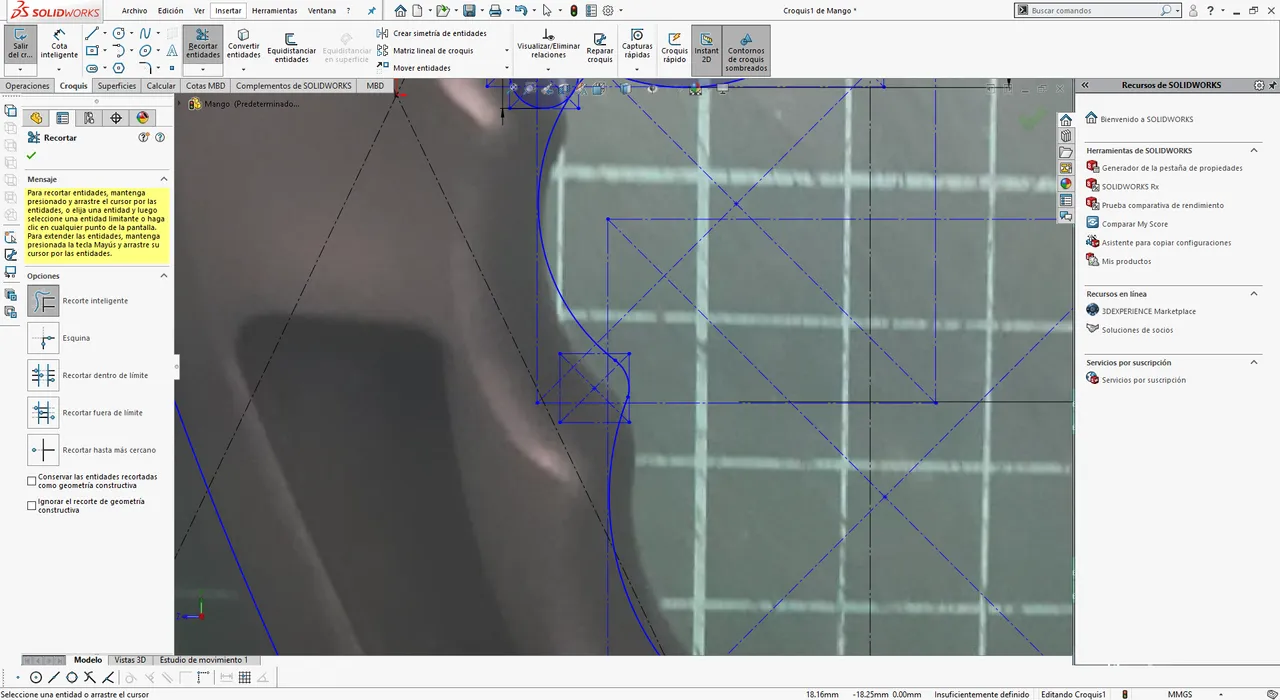Click Mover entidades tool

pyautogui.click(x=413, y=68)
